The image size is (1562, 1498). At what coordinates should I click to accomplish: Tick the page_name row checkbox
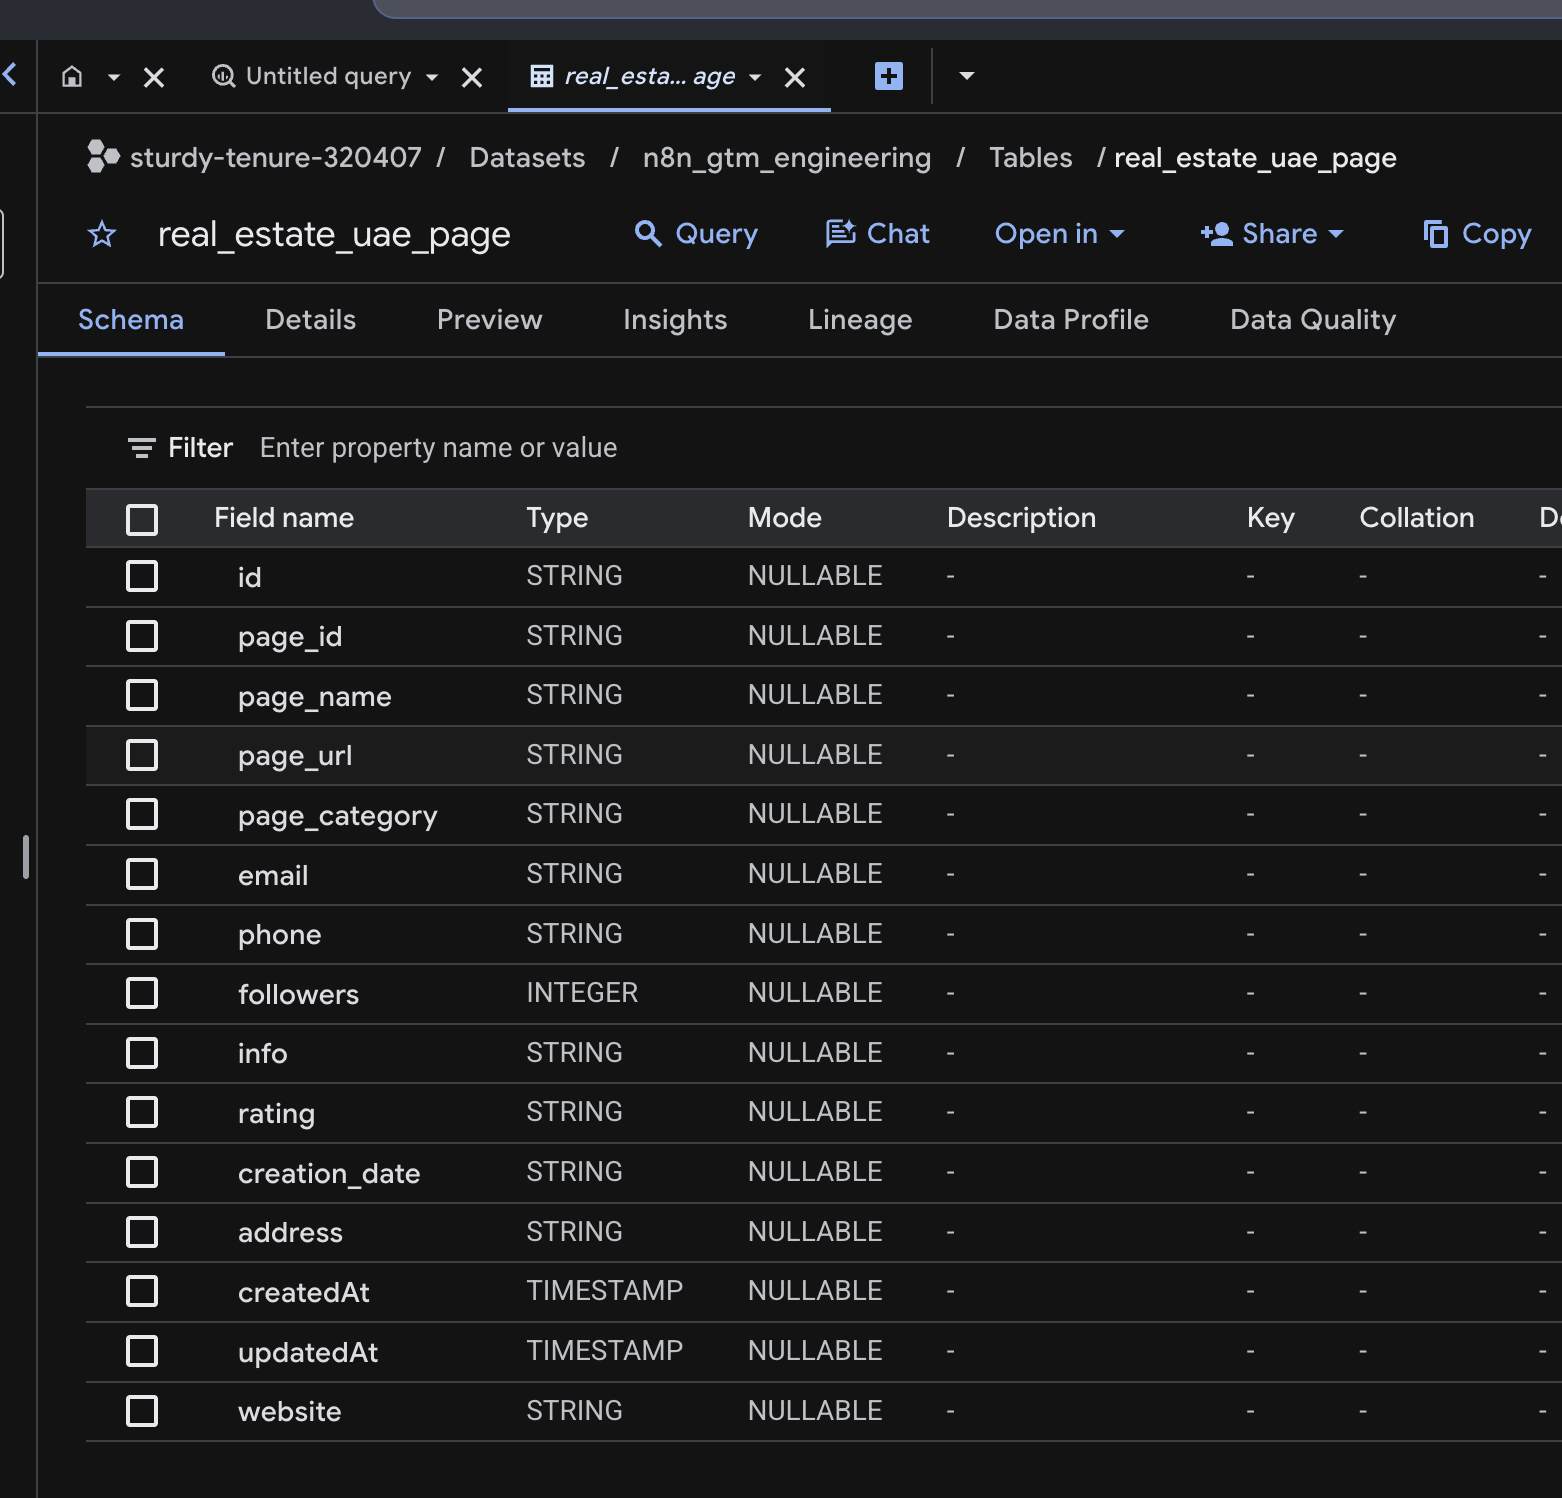(142, 695)
